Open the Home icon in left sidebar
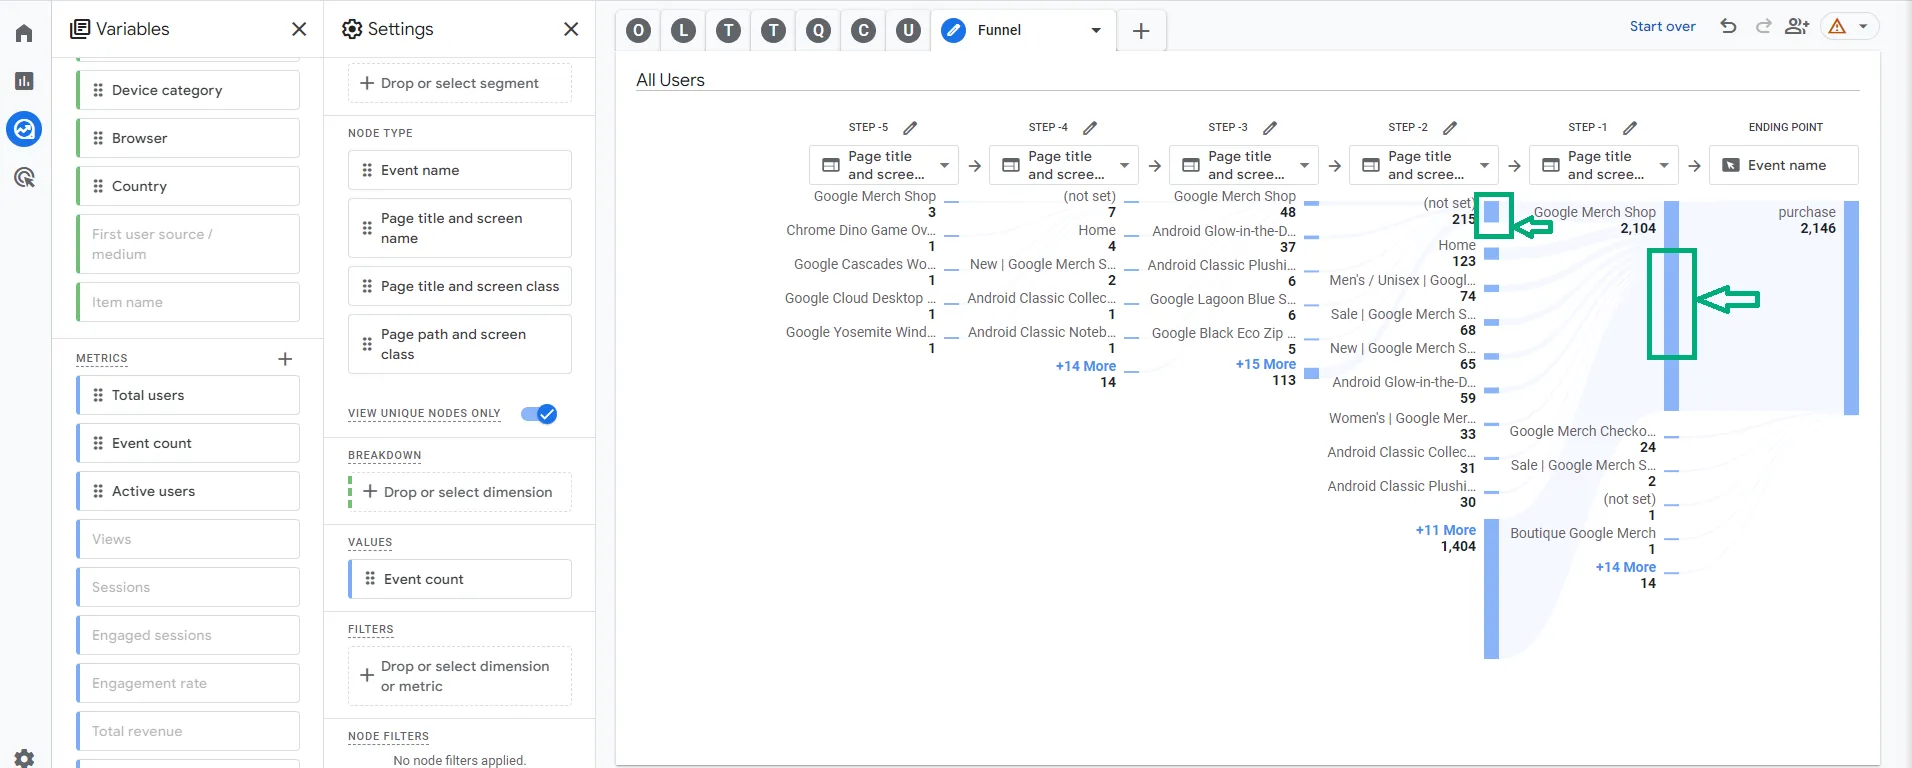This screenshot has height=768, width=1912. point(24,33)
